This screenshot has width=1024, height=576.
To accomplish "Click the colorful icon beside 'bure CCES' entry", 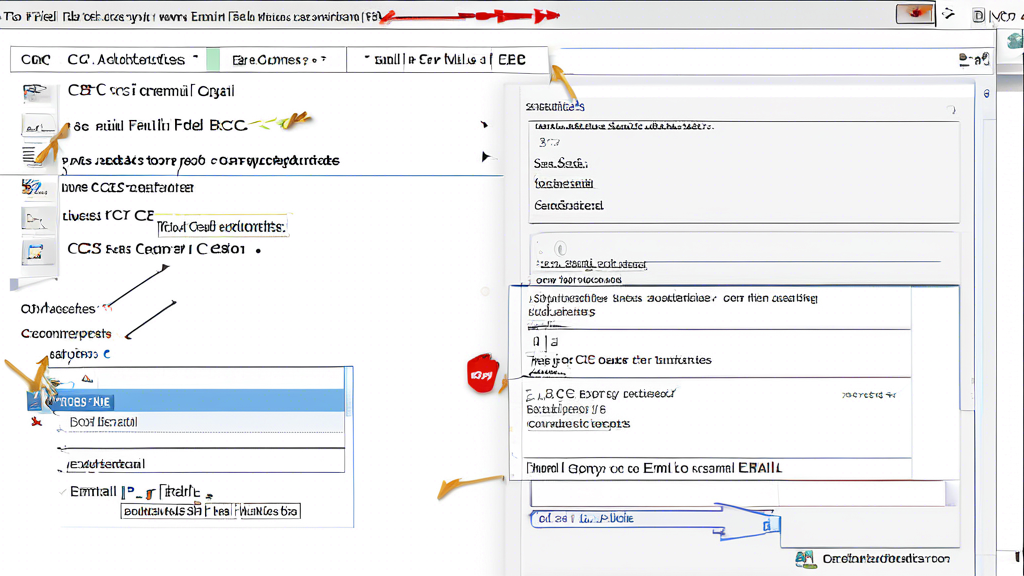I will tap(34, 188).
